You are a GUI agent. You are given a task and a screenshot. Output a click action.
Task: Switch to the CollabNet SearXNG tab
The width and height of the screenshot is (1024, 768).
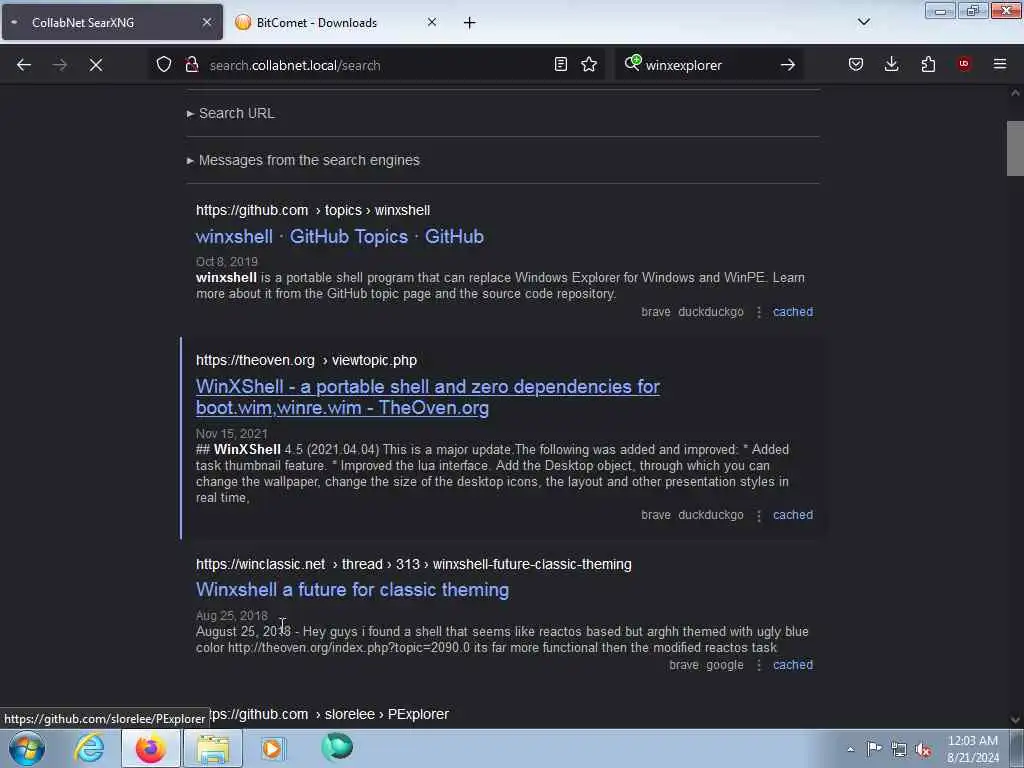111,22
